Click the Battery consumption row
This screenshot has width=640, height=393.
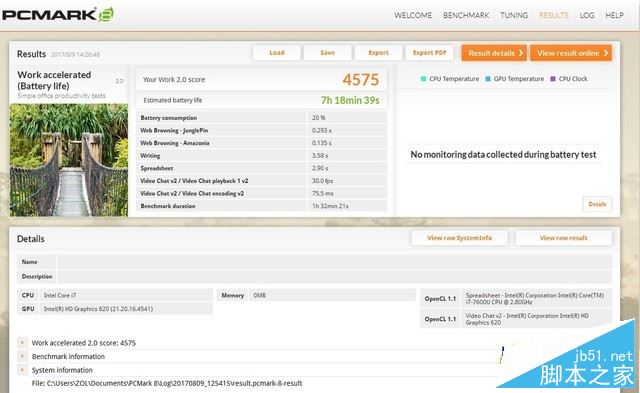tap(262, 118)
